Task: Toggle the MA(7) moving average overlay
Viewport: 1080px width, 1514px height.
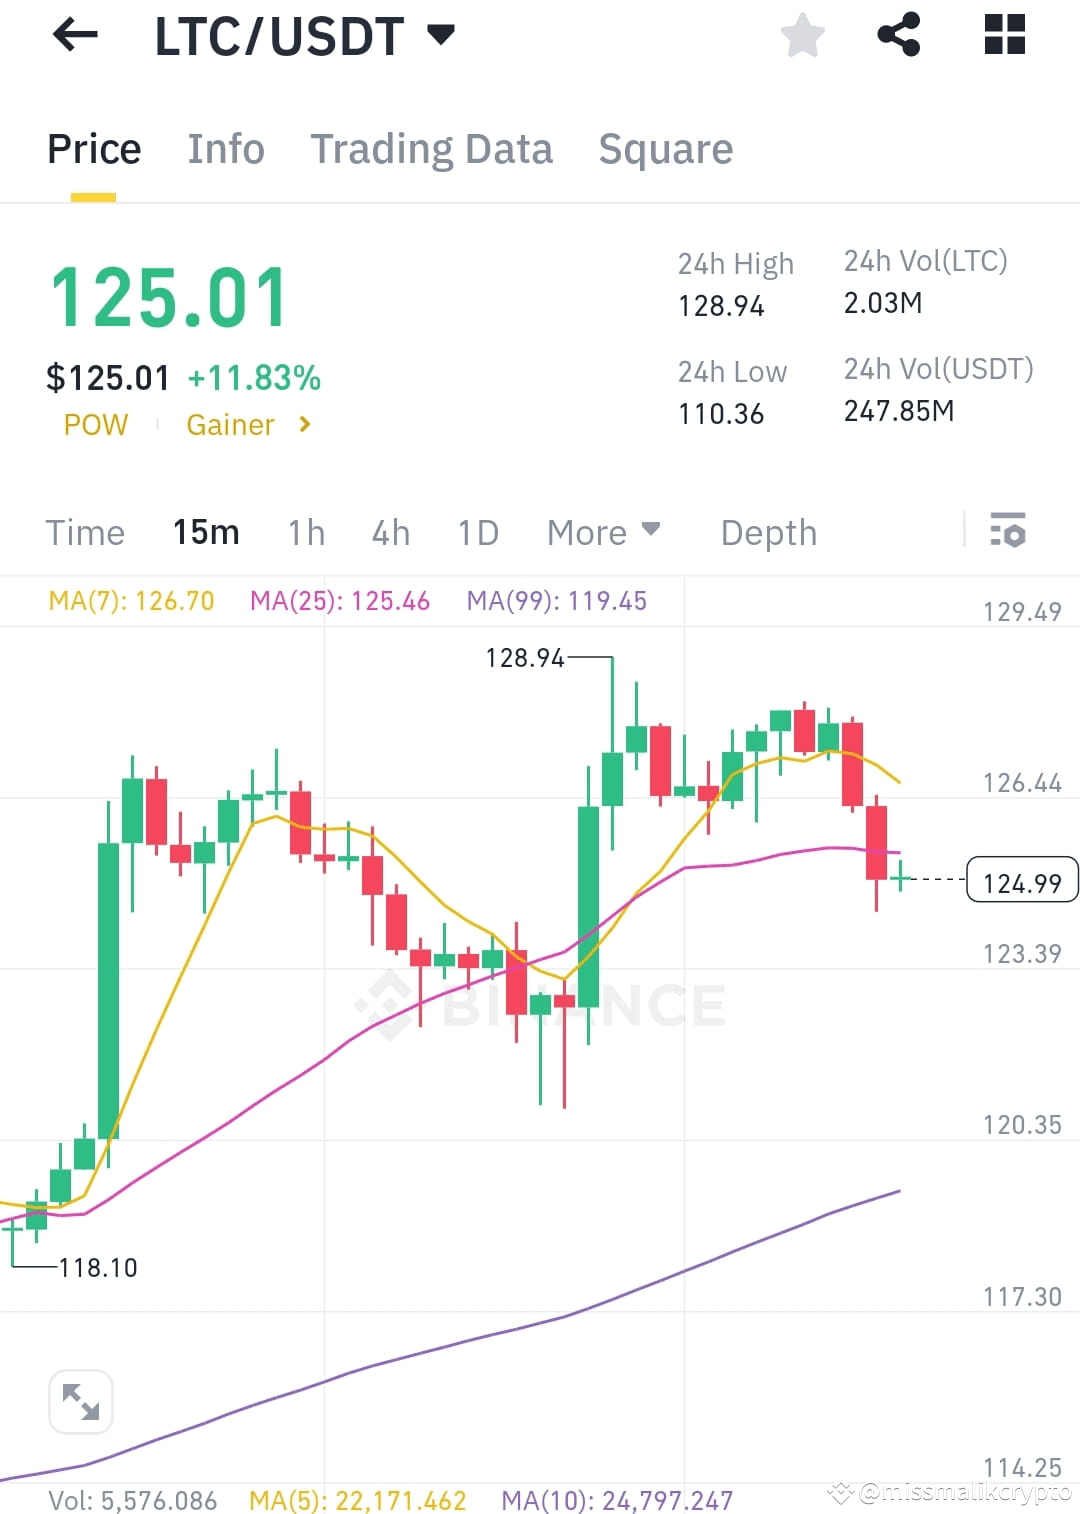Action: 130,601
